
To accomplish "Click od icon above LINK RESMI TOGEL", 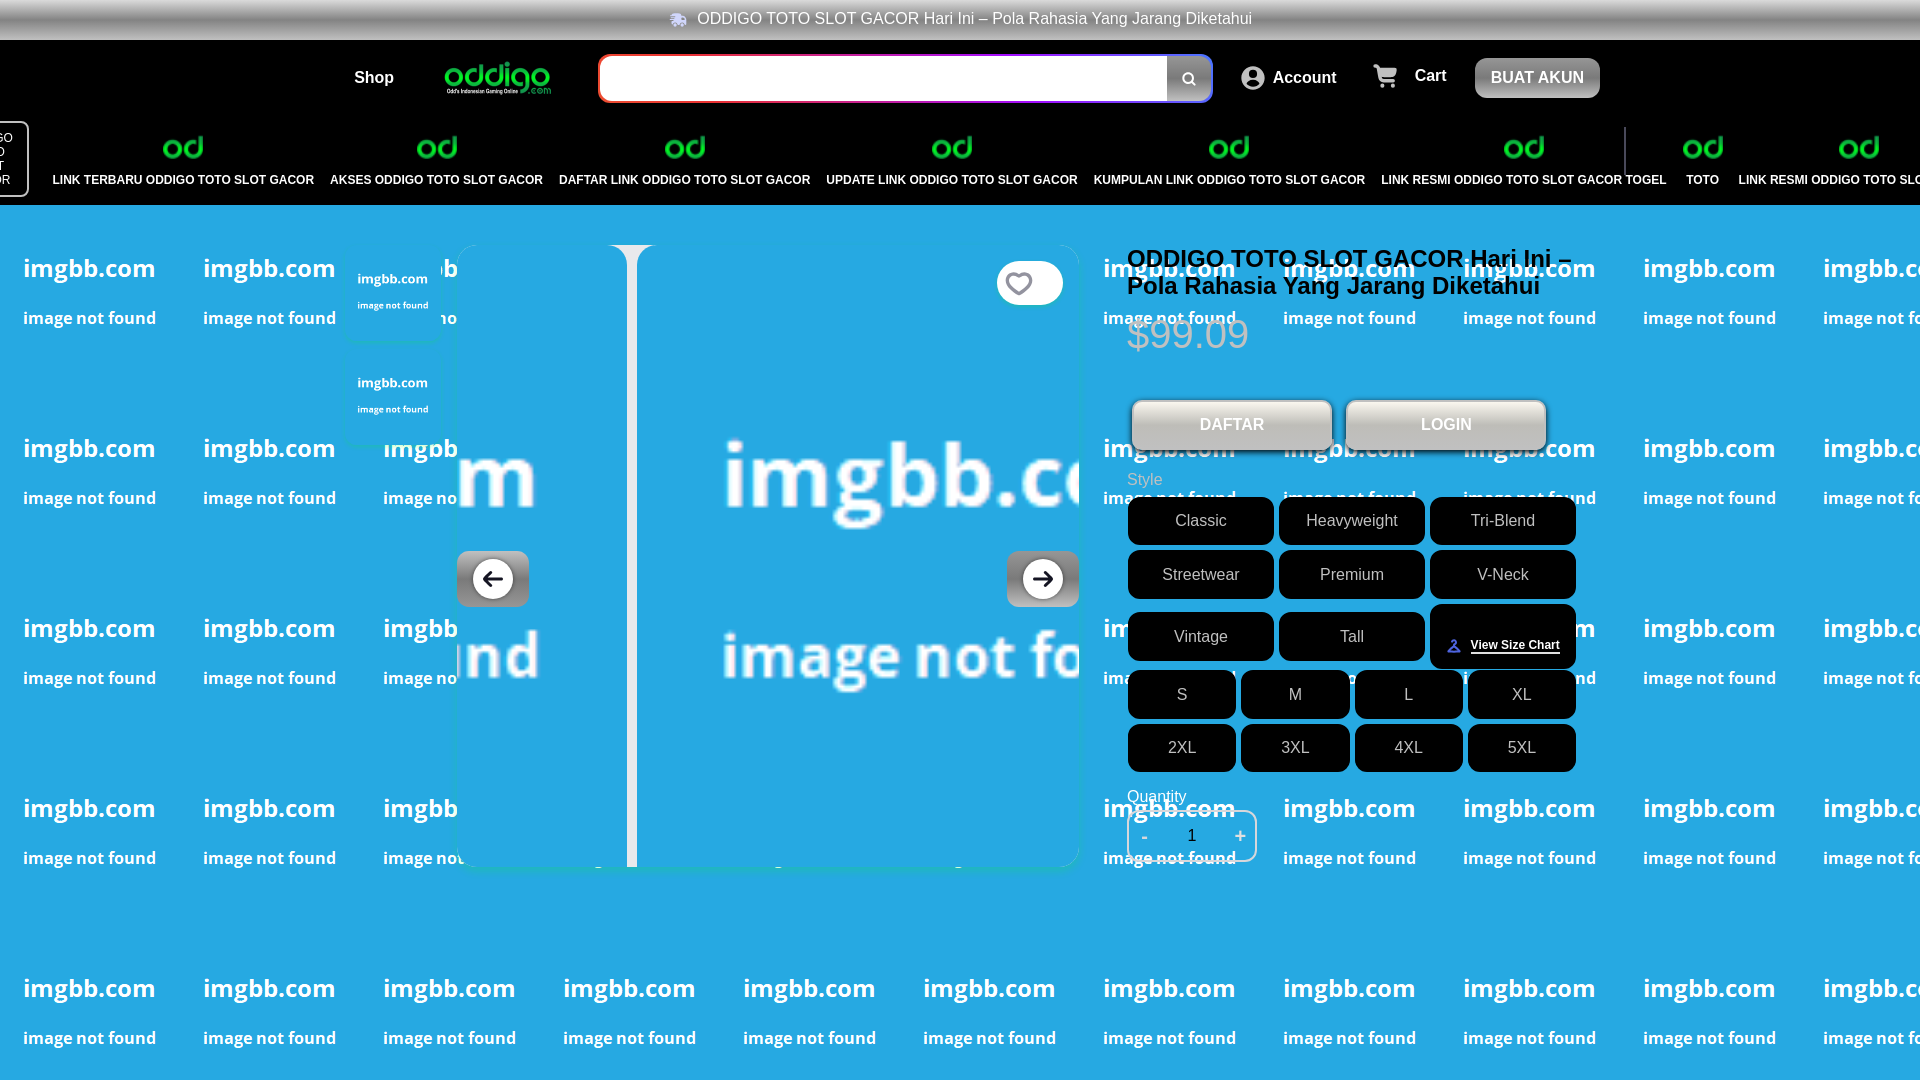I will (1524, 148).
